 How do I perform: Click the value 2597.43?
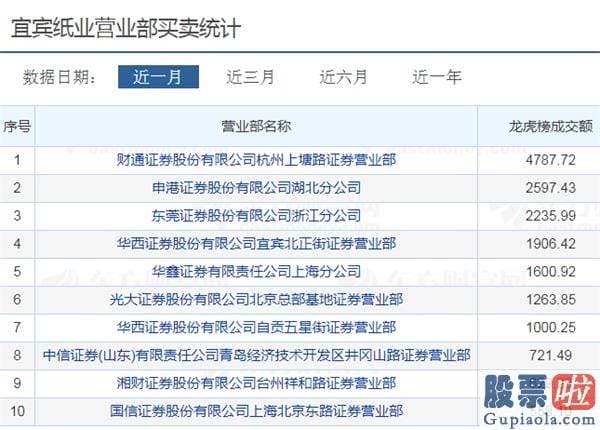(551, 188)
